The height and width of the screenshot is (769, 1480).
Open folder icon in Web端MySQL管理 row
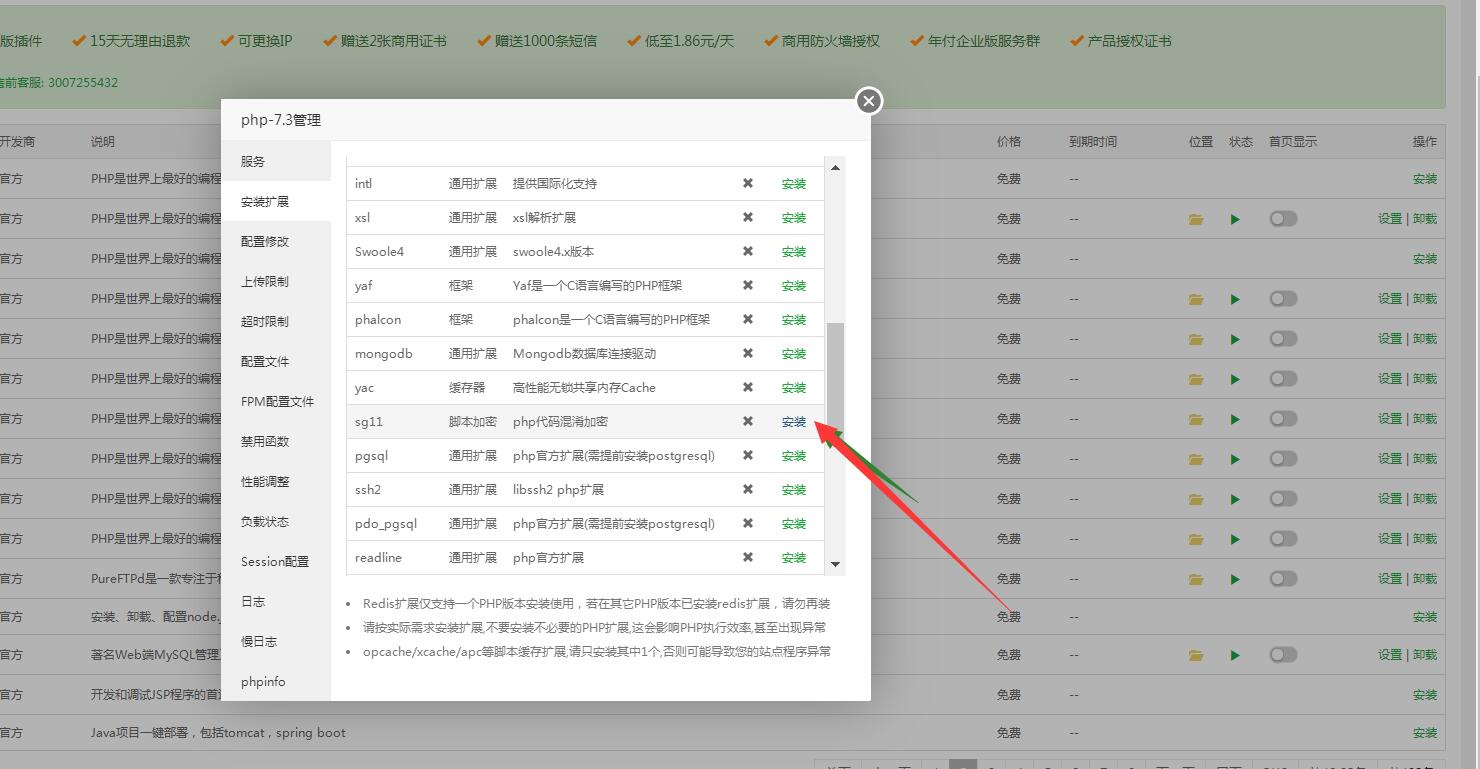1196,655
